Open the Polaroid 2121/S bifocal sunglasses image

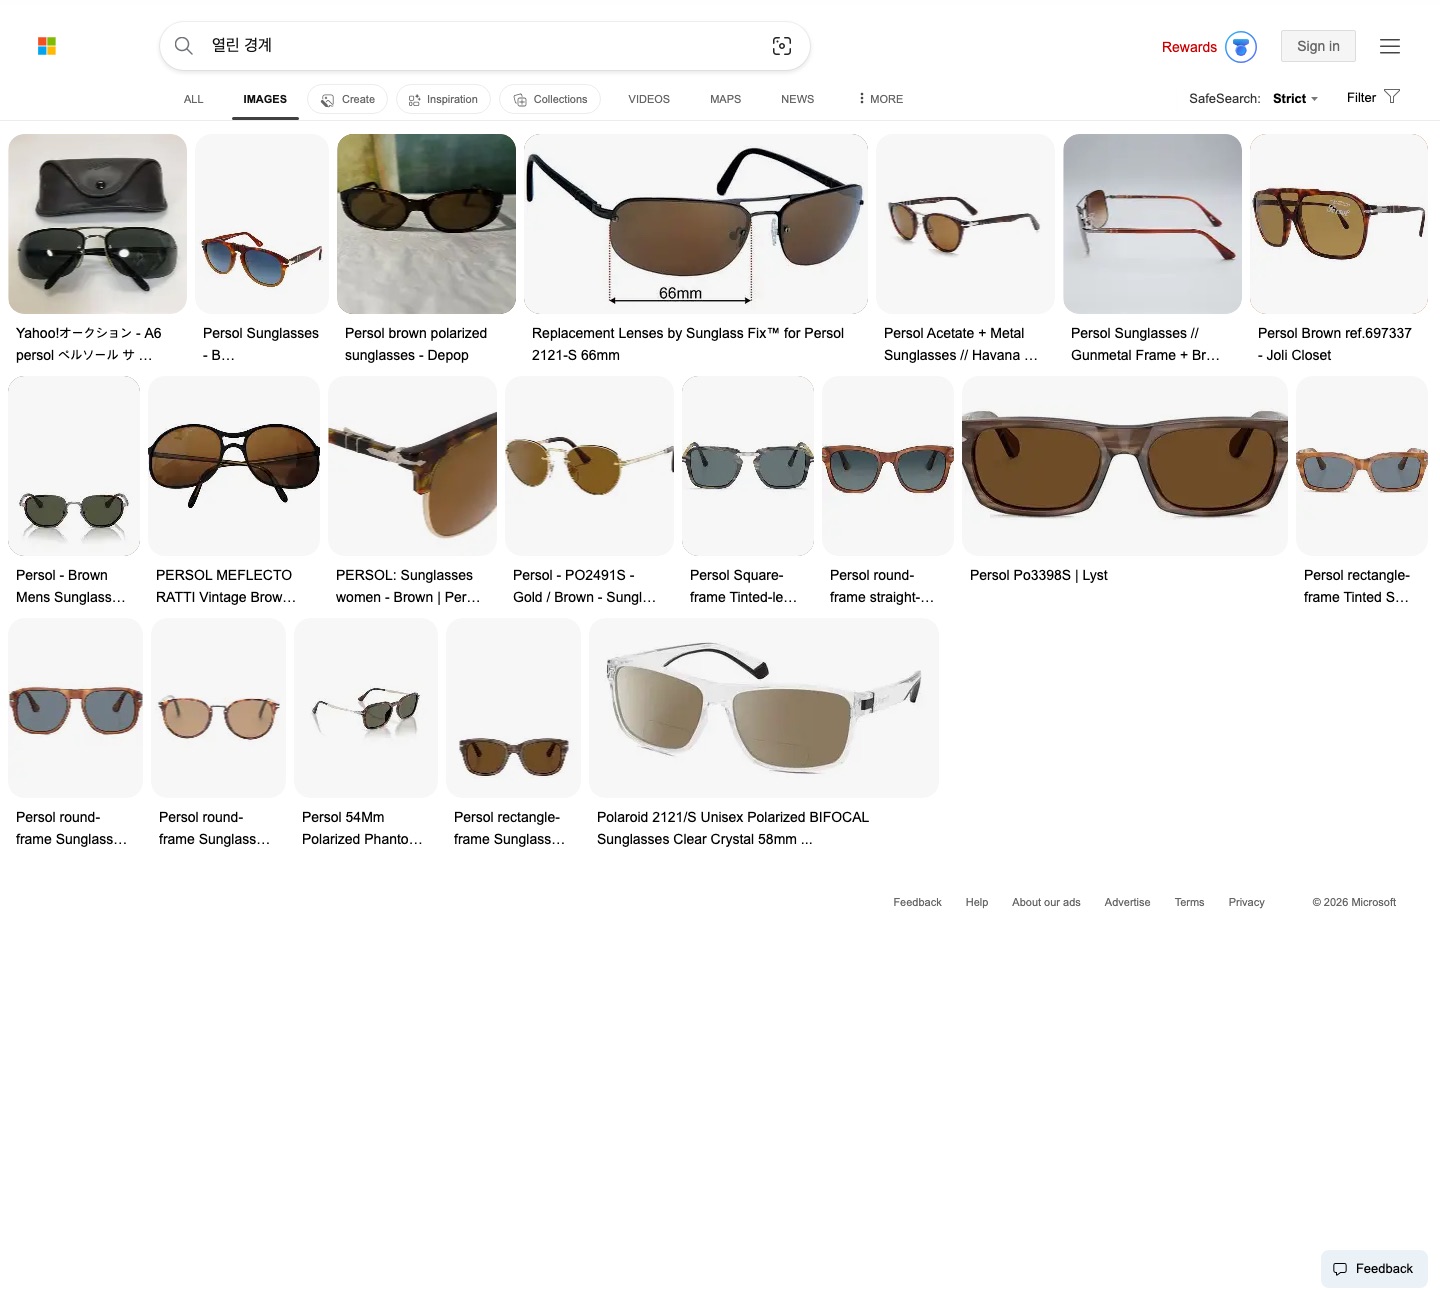764,708
